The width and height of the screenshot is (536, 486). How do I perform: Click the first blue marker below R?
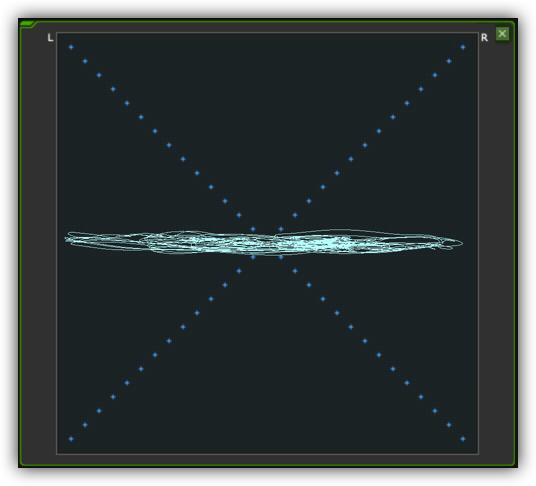pos(463,47)
